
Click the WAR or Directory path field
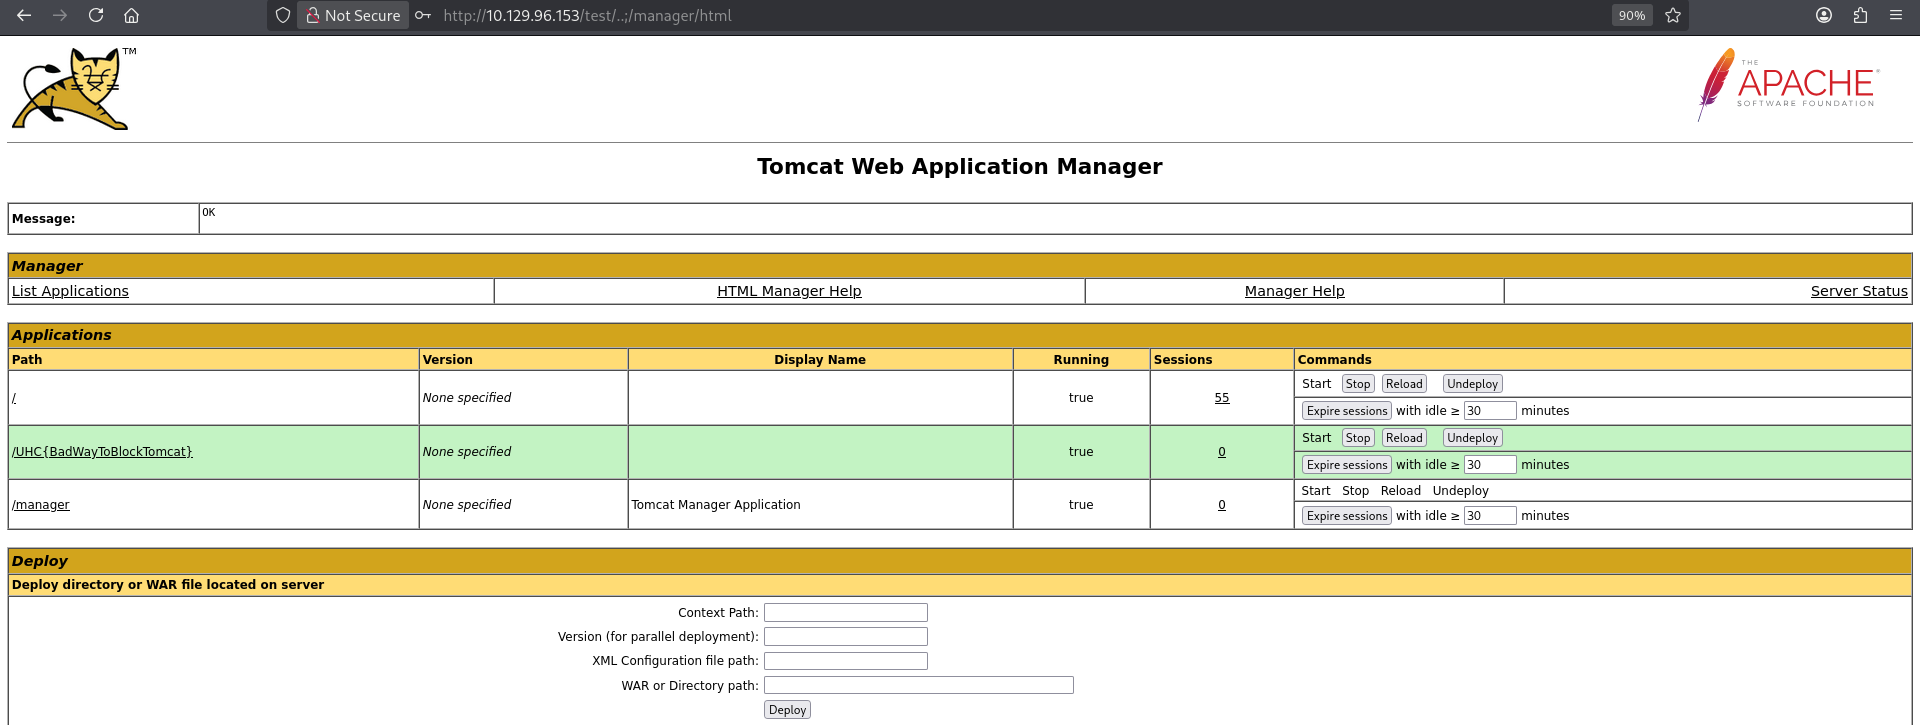(919, 685)
